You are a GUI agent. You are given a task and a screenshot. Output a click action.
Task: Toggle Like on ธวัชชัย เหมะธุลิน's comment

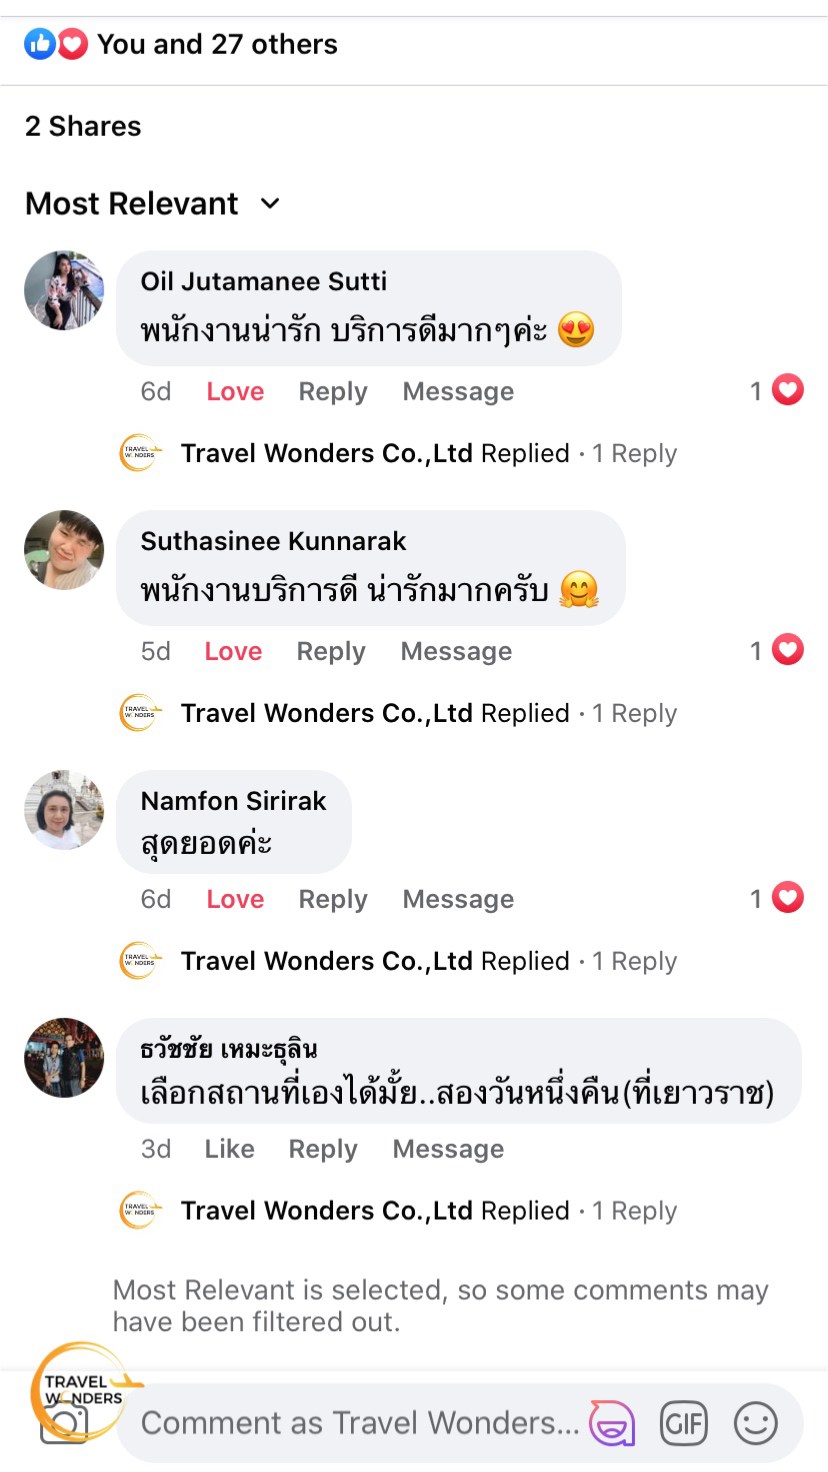point(229,1149)
